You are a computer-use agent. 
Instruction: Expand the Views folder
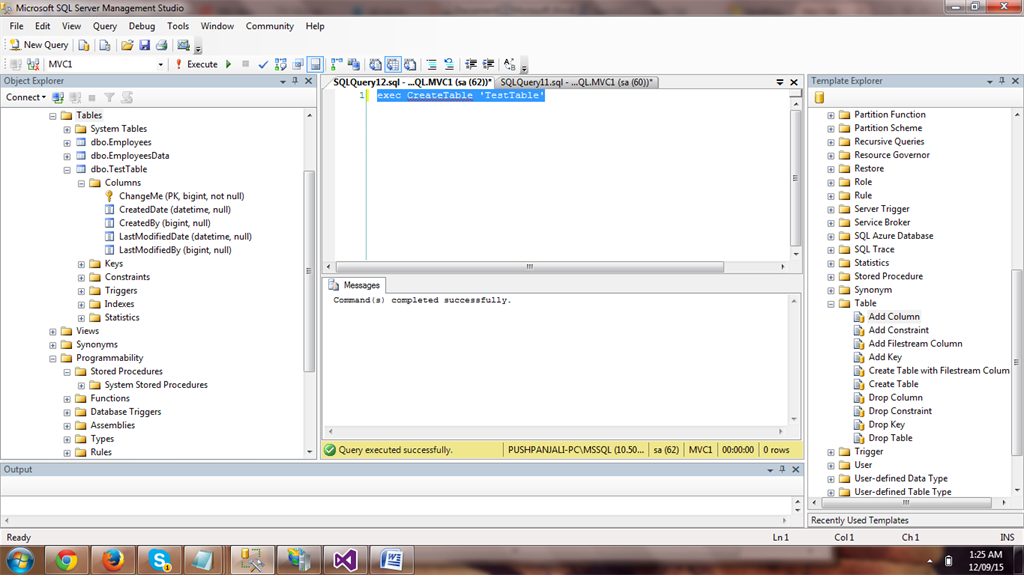53,331
